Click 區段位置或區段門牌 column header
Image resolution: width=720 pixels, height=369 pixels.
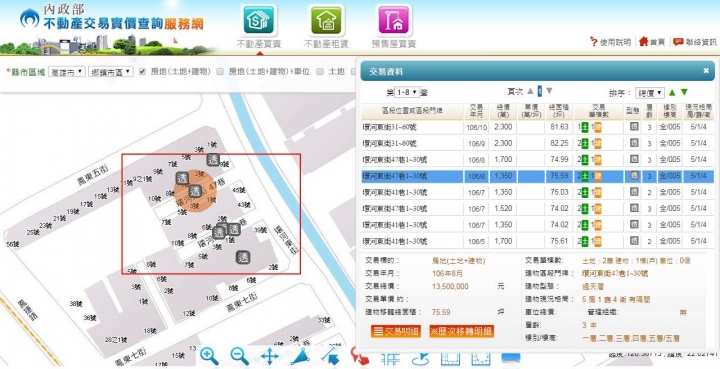(x=412, y=112)
